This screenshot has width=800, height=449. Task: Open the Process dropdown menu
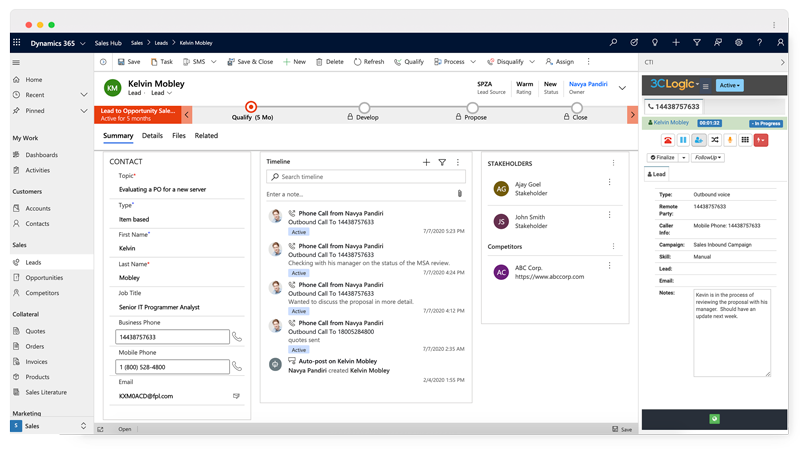[473, 62]
